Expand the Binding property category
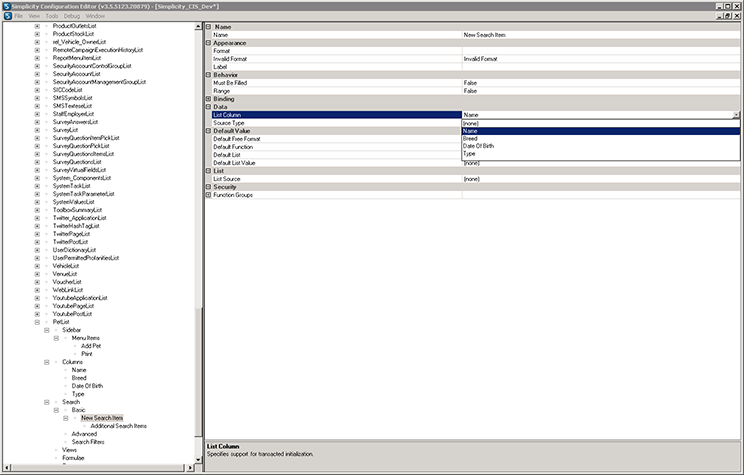 pyautogui.click(x=208, y=99)
